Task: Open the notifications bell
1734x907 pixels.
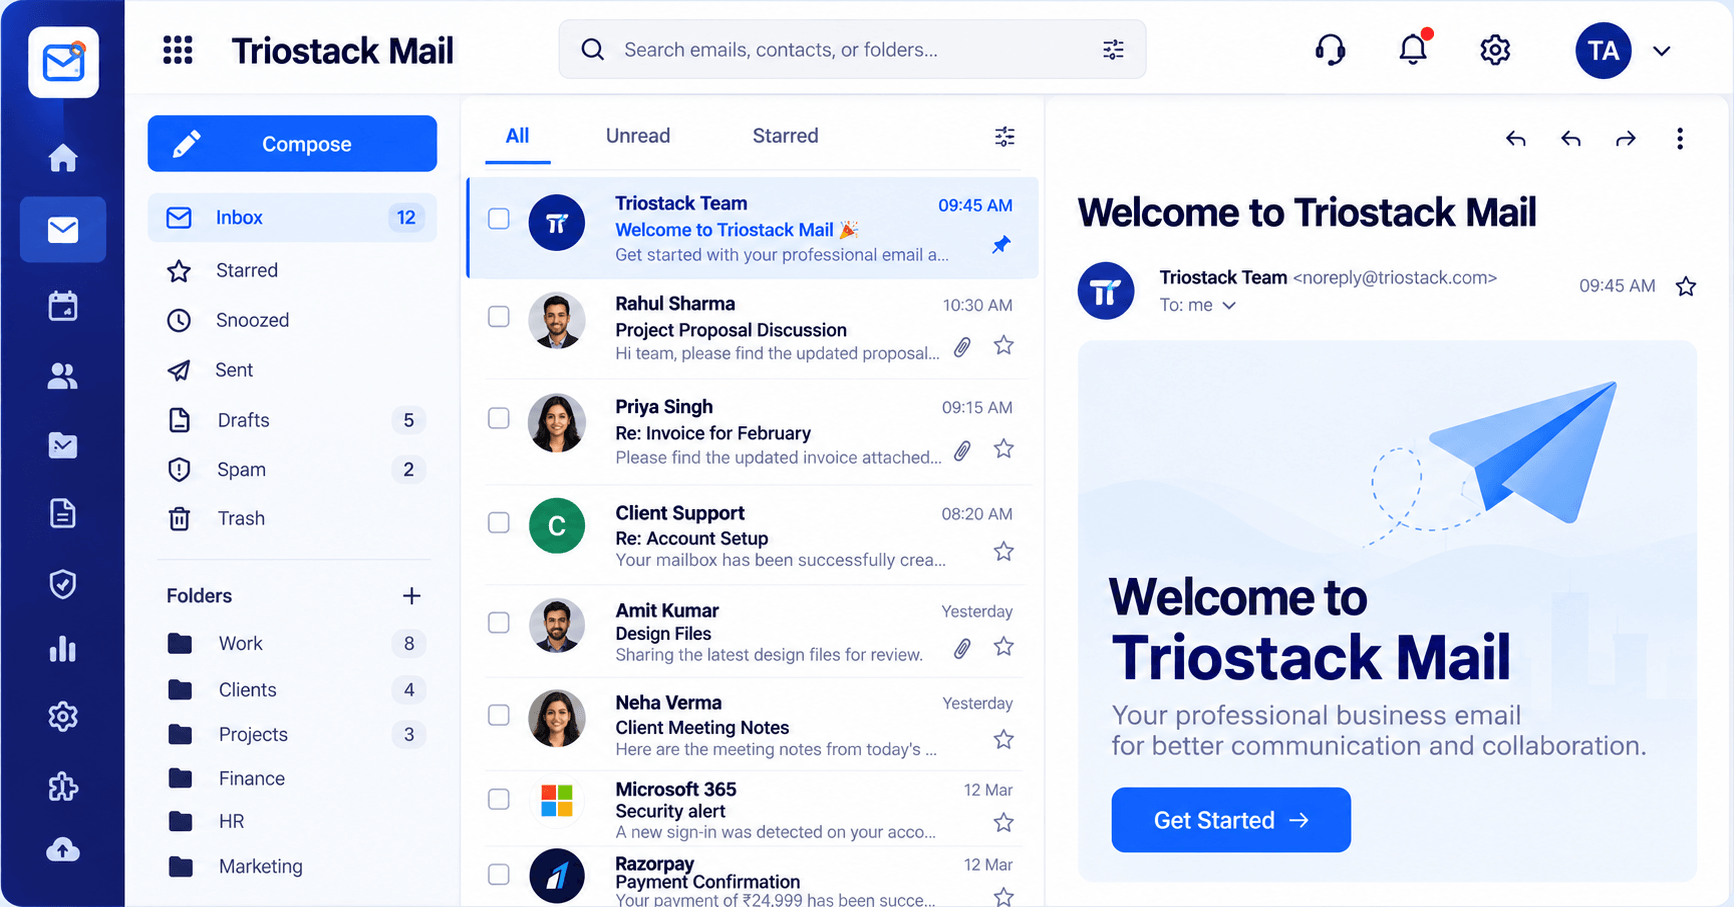Action: click(x=1413, y=49)
